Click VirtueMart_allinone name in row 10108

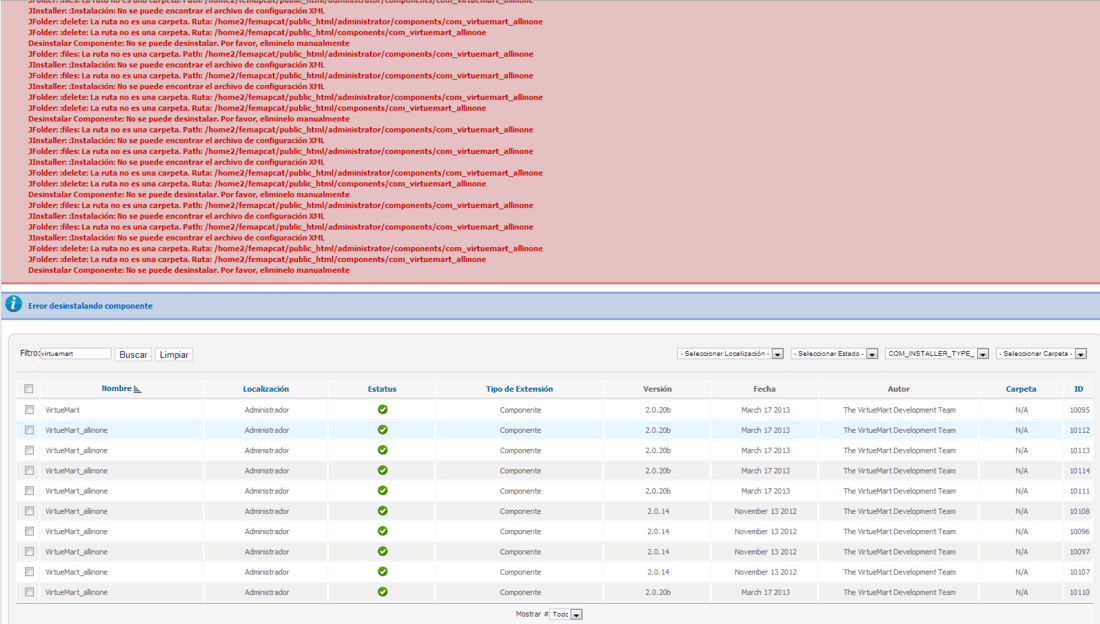pos(76,512)
